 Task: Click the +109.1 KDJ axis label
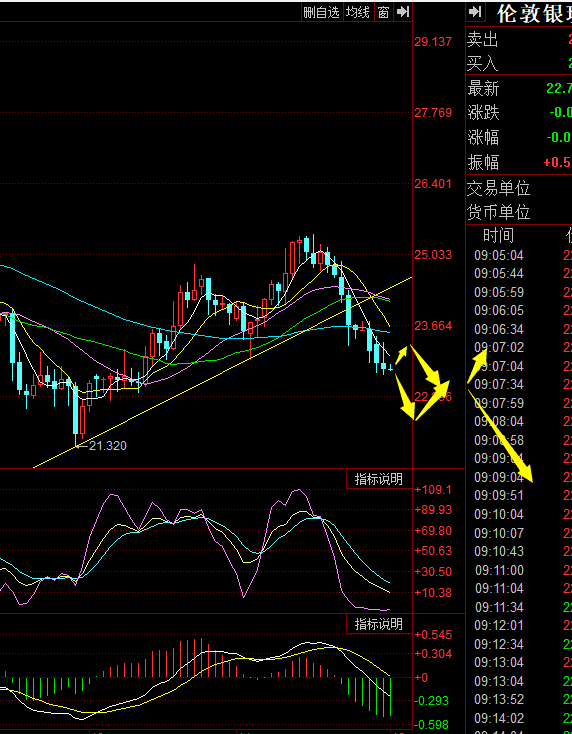pos(433,490)
